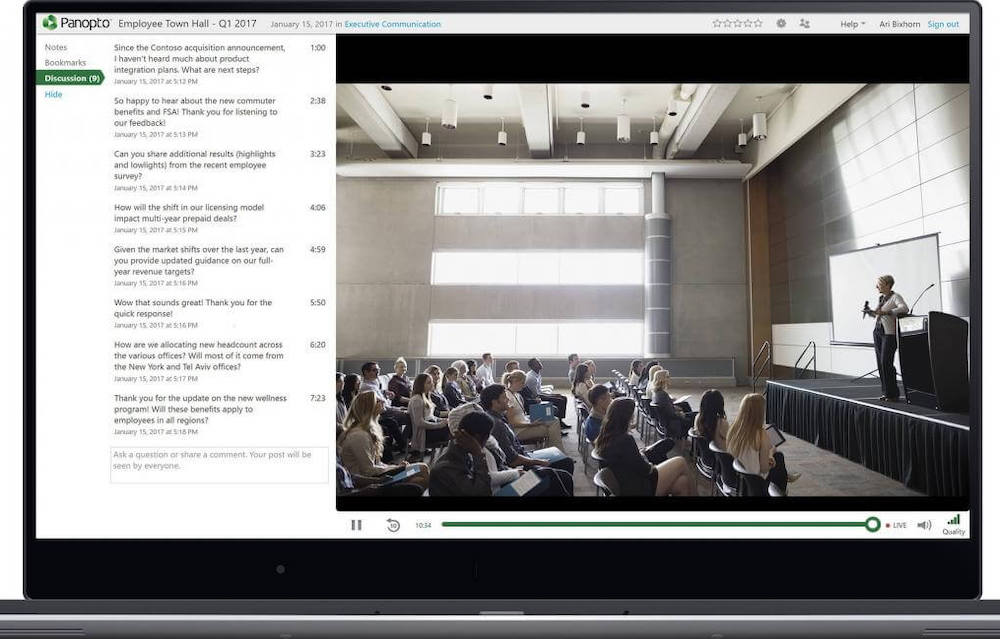Sign out of the account
1000x639 pixels.
(x=943, y=24)
